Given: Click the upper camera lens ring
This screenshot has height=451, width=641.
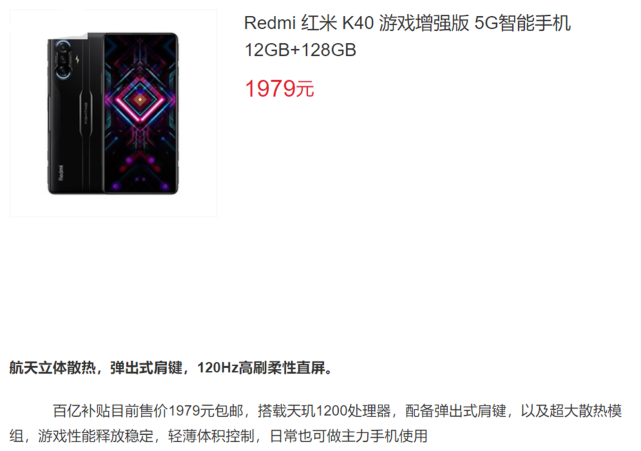Looking at the screenshot, I should [63, 46].
